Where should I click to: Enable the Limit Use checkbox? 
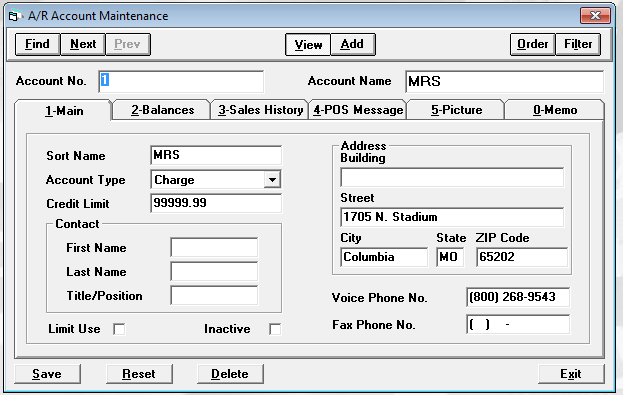pyautogui.click(x=119, y=329)
